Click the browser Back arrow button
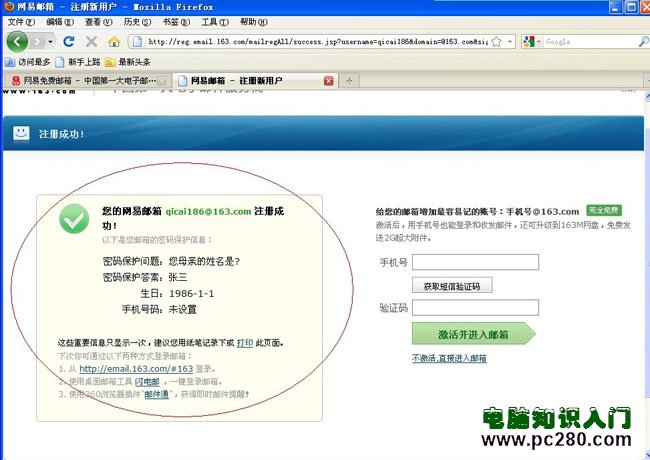Viewport: 650px width, 460px height. pos(18,42)
